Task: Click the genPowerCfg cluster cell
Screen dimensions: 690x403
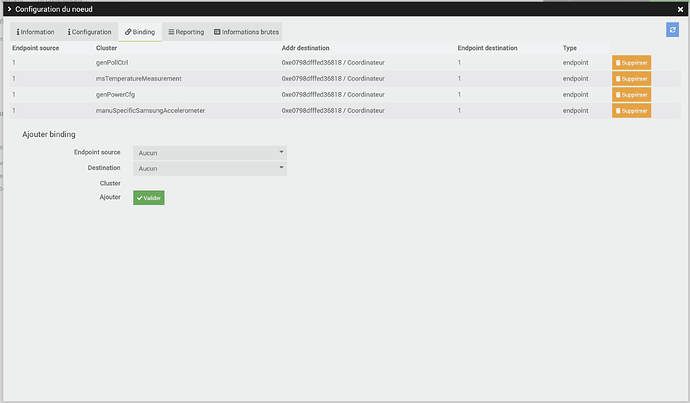Action: click(115, 95)
